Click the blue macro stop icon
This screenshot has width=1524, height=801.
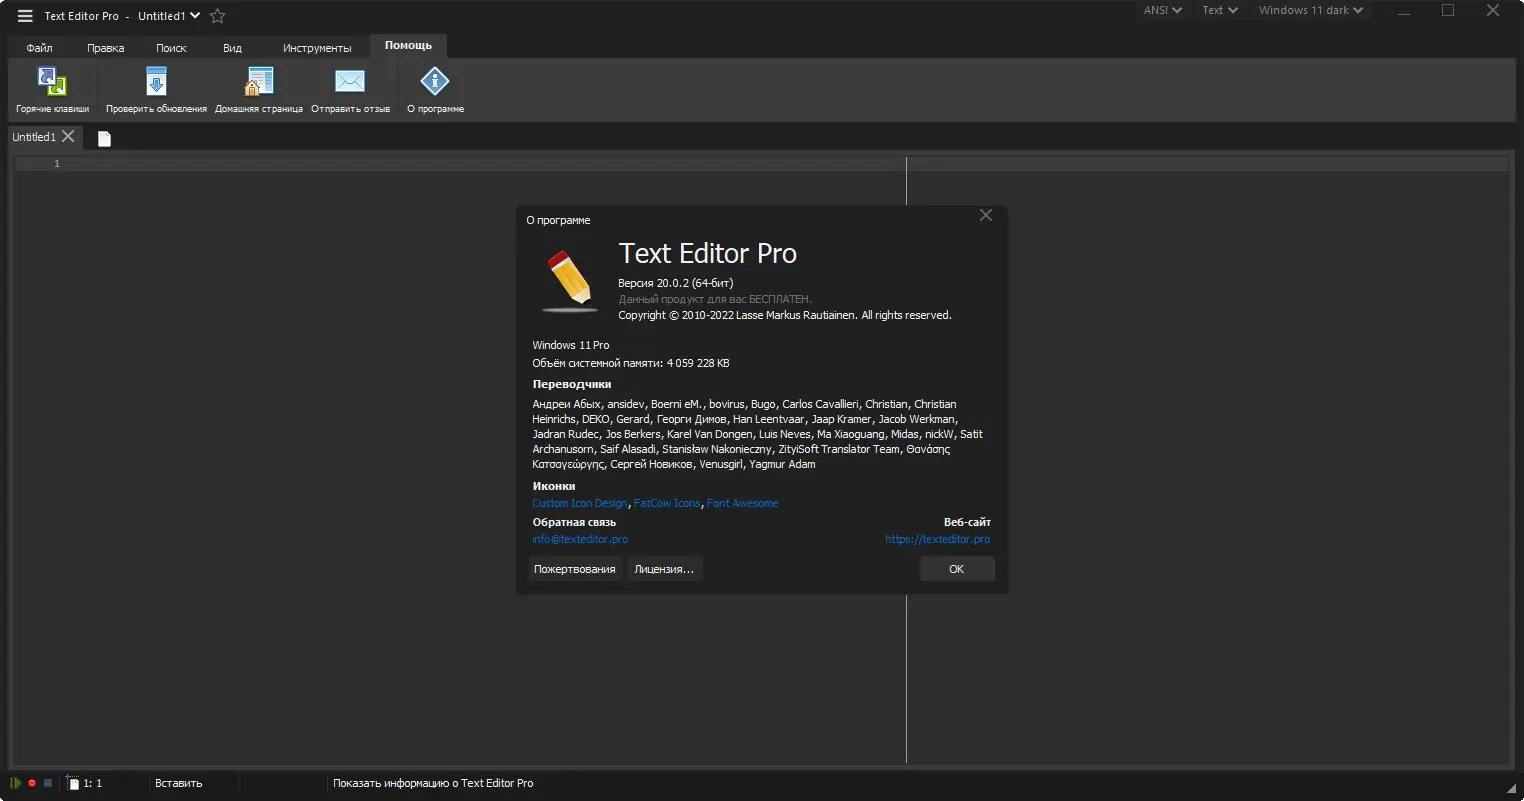coord(47,783)
